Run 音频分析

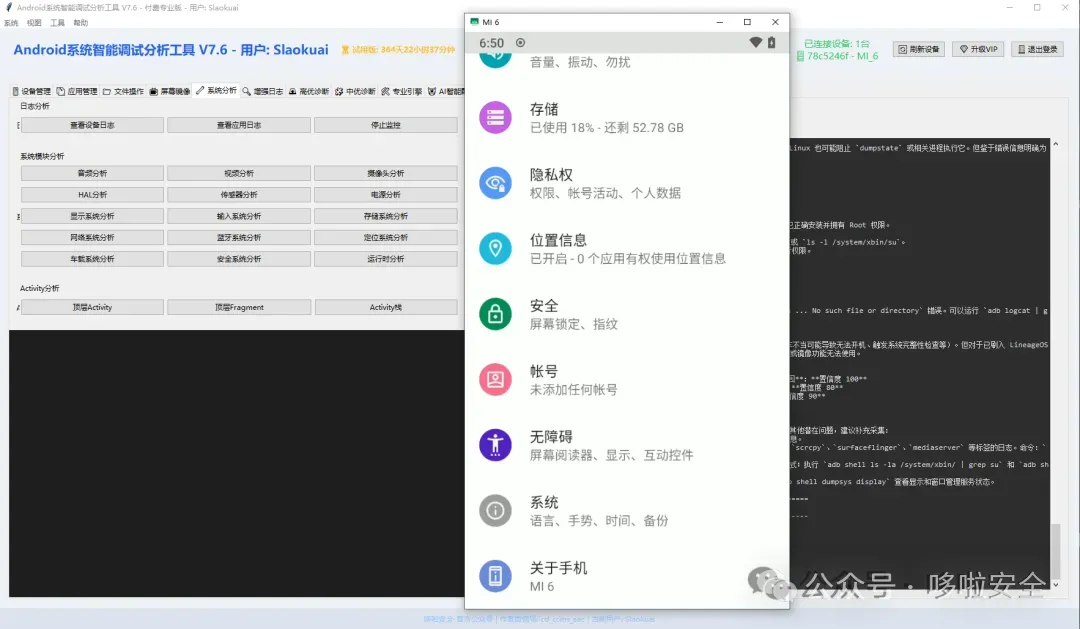point(92,173)
